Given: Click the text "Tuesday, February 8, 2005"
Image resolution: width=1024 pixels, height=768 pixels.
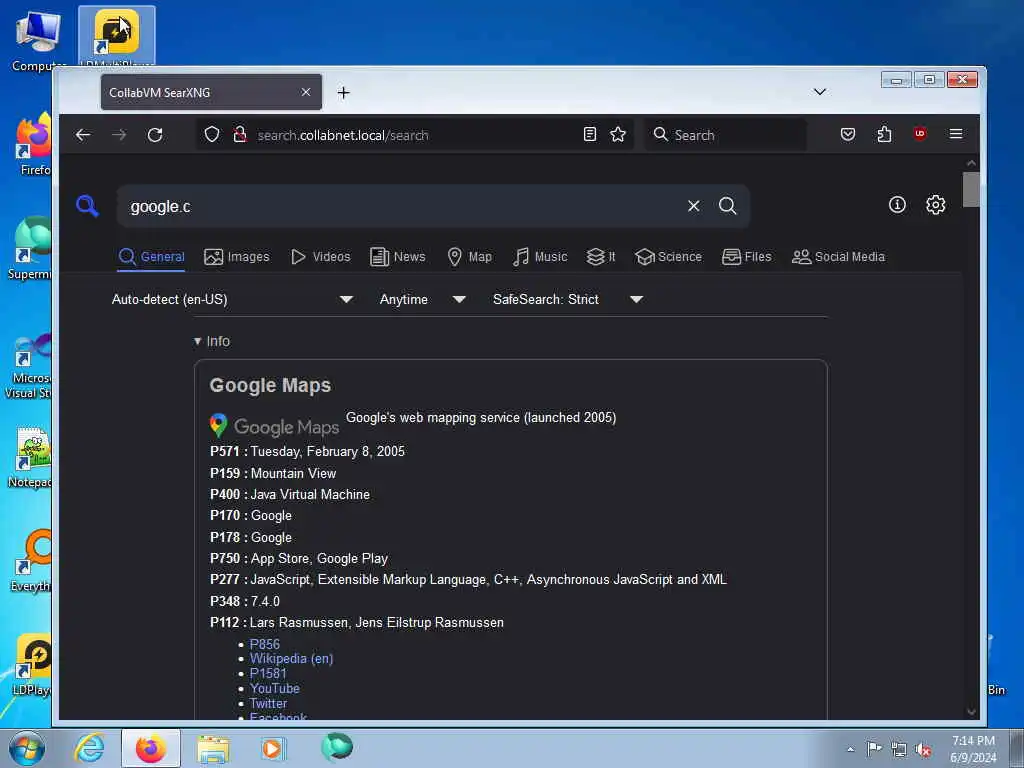Looking at the screenshot, I should (x=327, y=451).
